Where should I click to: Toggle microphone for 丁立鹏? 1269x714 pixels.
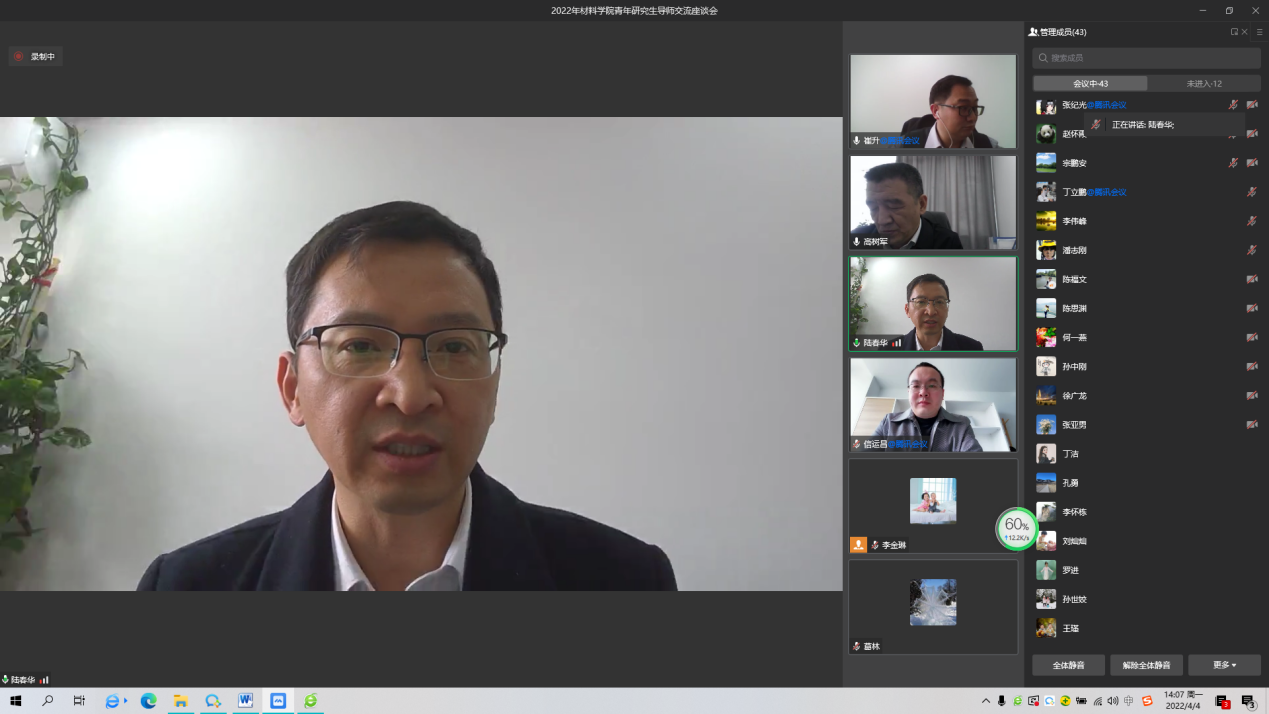(1251, 192)
